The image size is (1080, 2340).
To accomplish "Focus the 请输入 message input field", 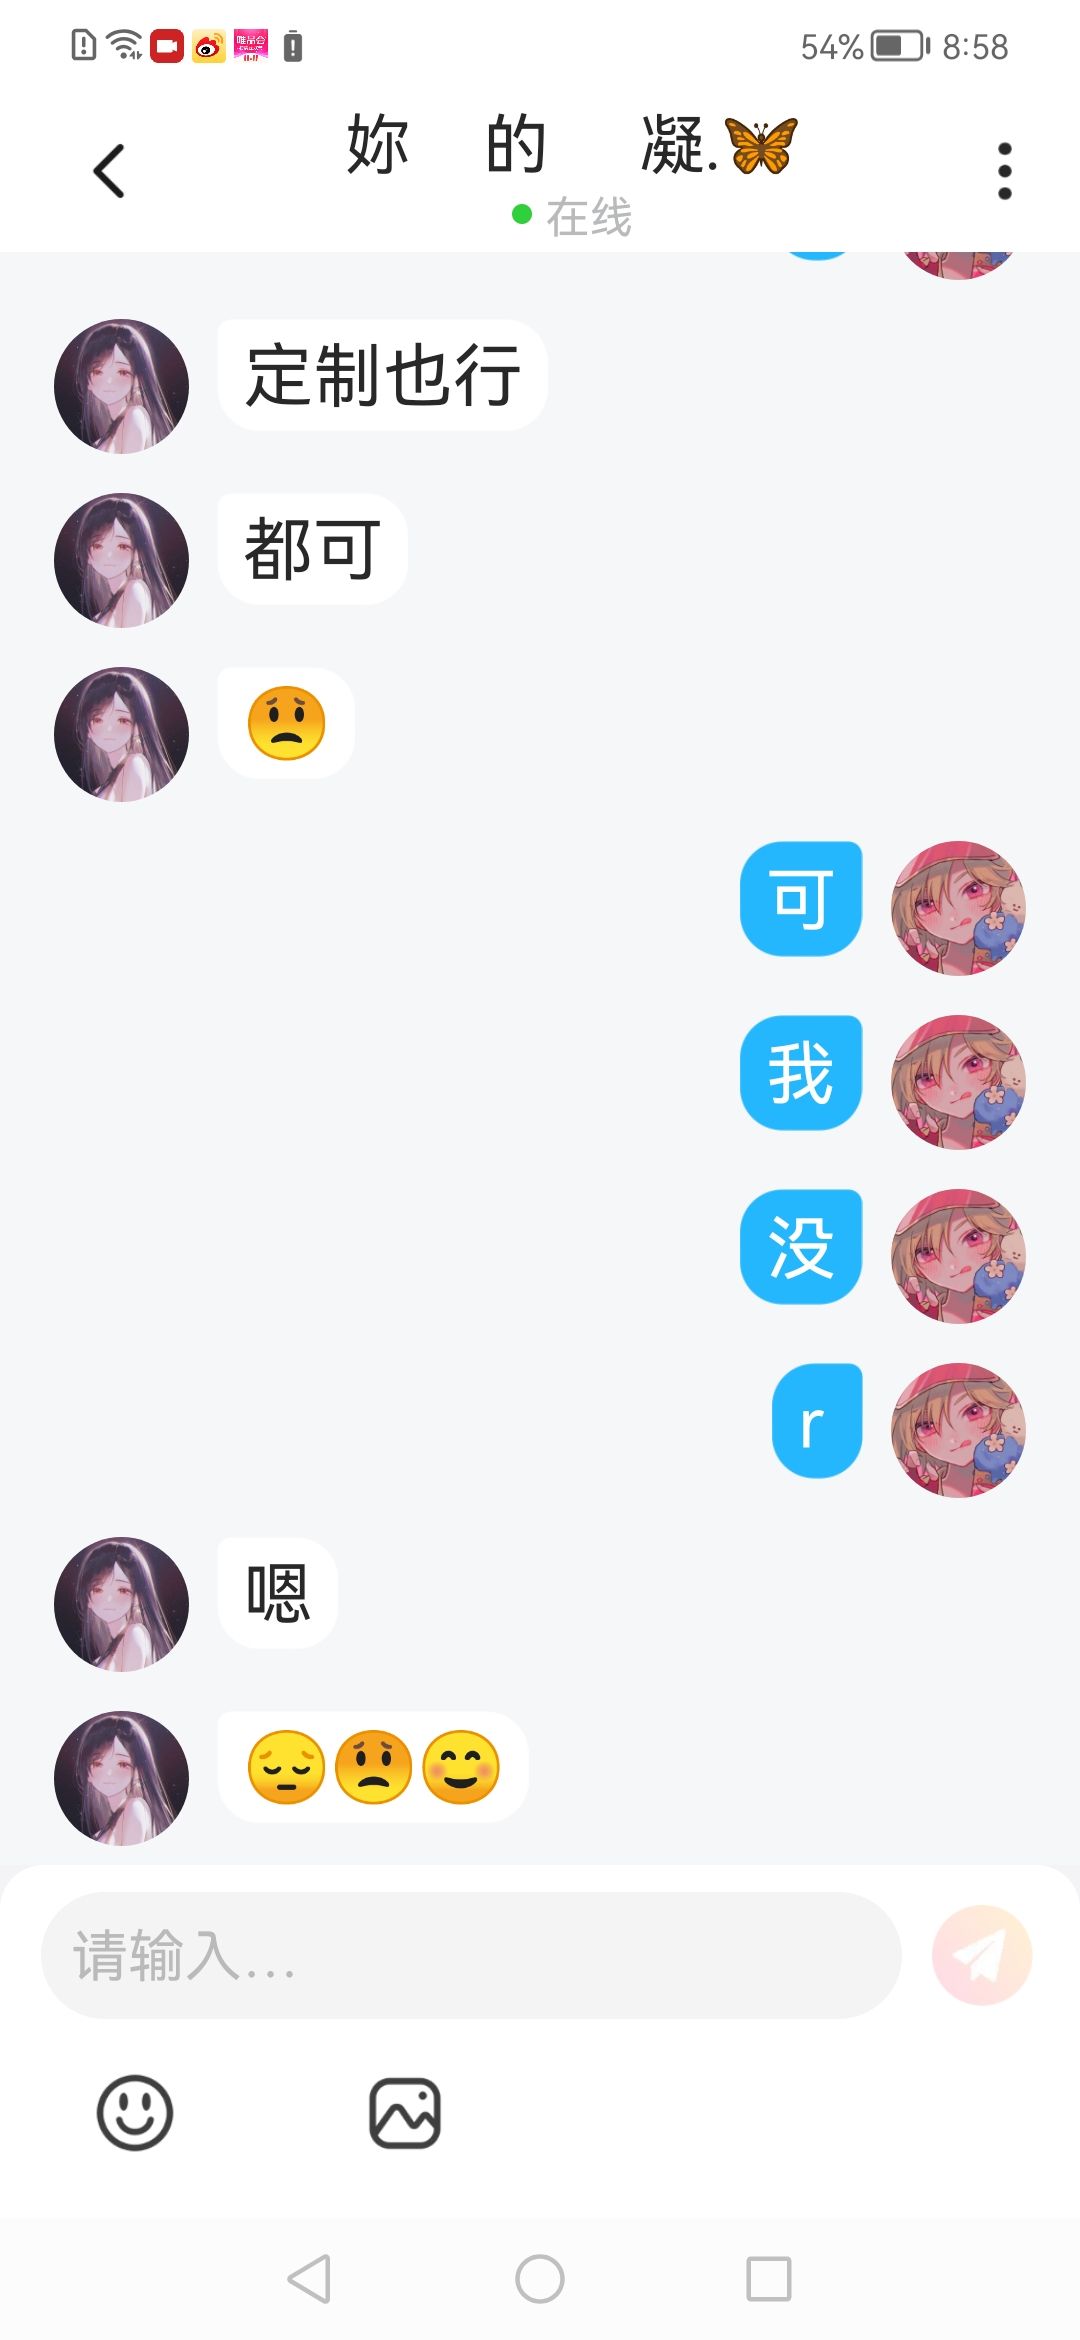I will (471, 1955).
